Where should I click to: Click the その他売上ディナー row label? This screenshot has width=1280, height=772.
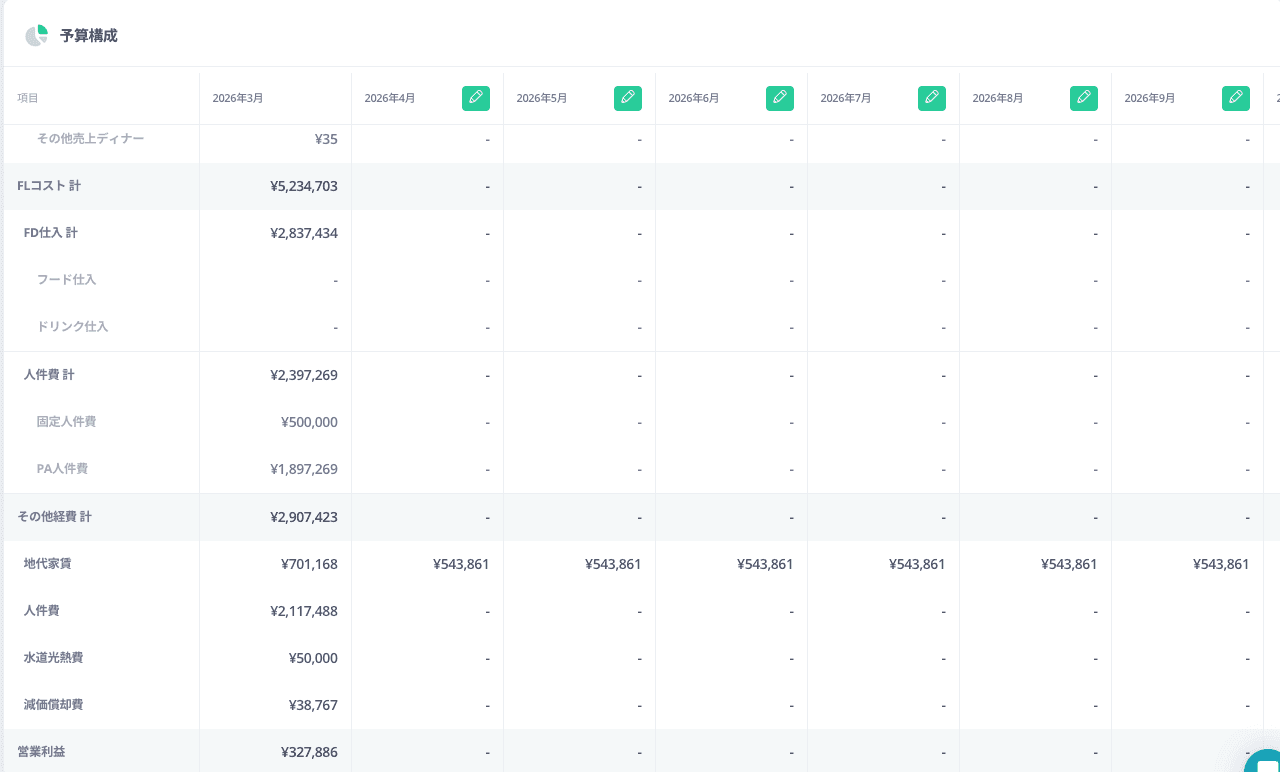click(90, 139)
